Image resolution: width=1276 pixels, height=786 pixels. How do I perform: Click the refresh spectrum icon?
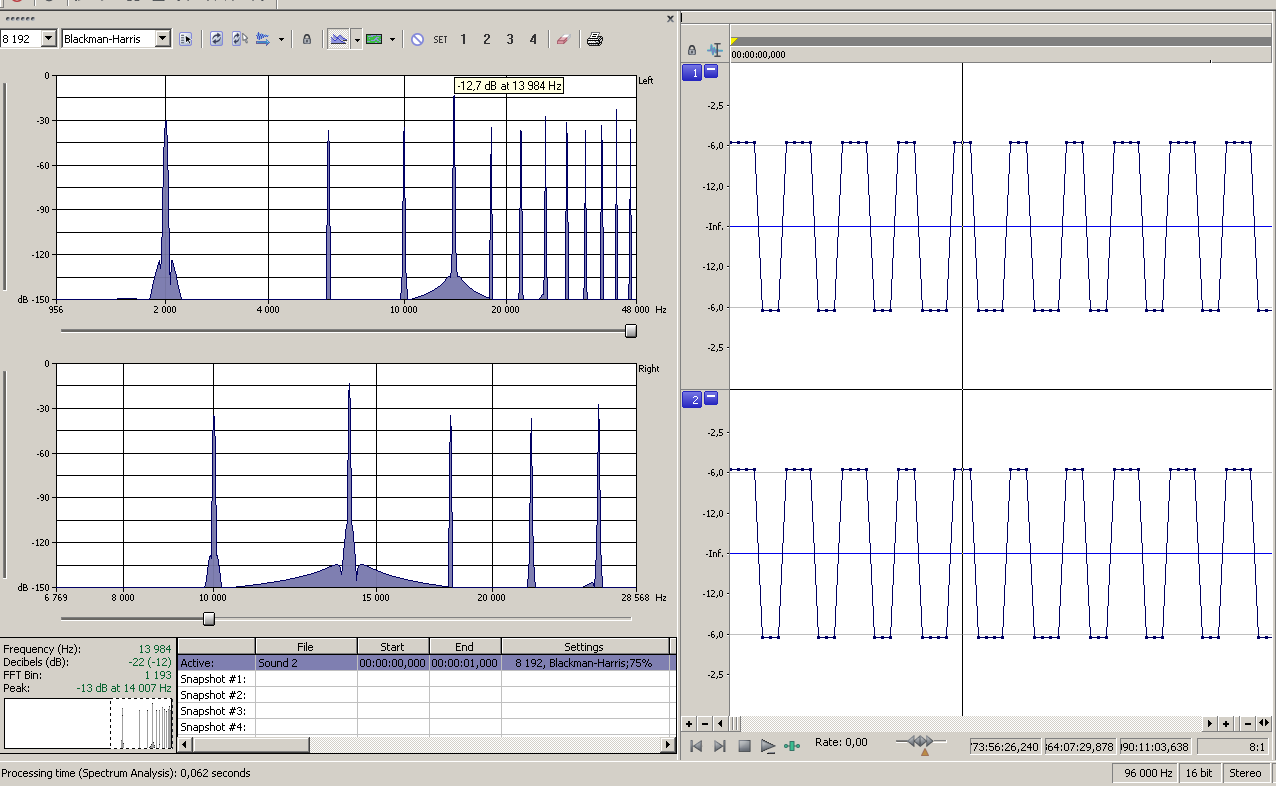click(216, 39)
